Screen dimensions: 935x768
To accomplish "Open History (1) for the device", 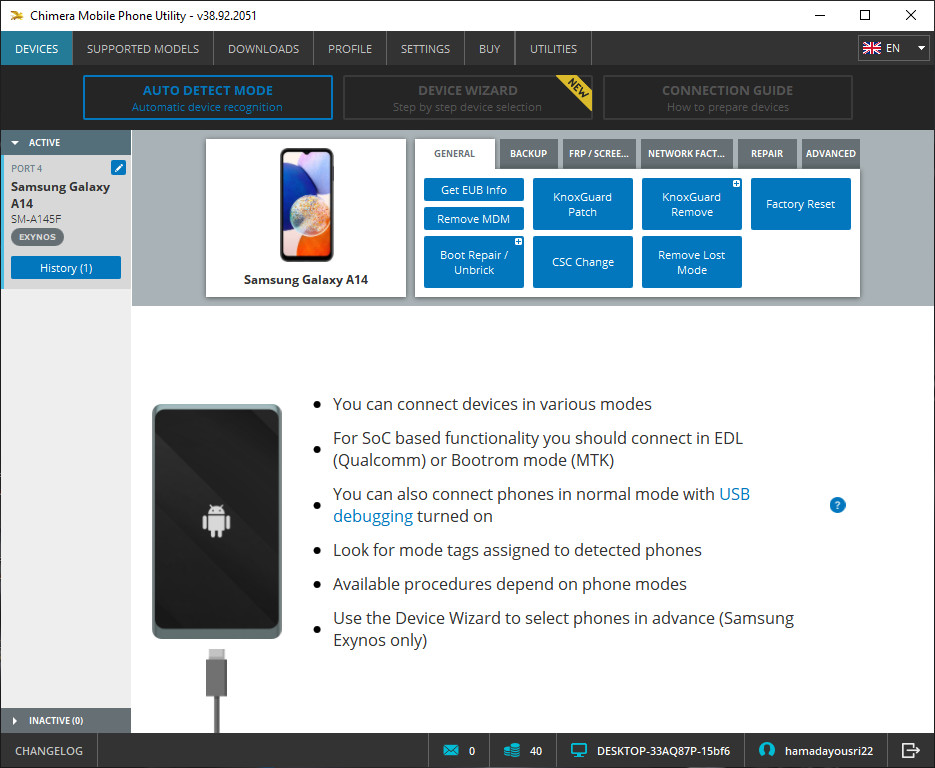I will [x=66, y=268].
